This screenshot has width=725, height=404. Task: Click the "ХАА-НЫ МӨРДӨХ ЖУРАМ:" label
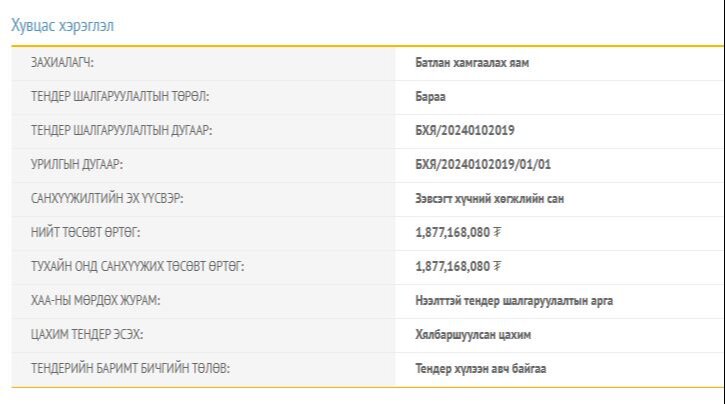(x=96, y=301)
